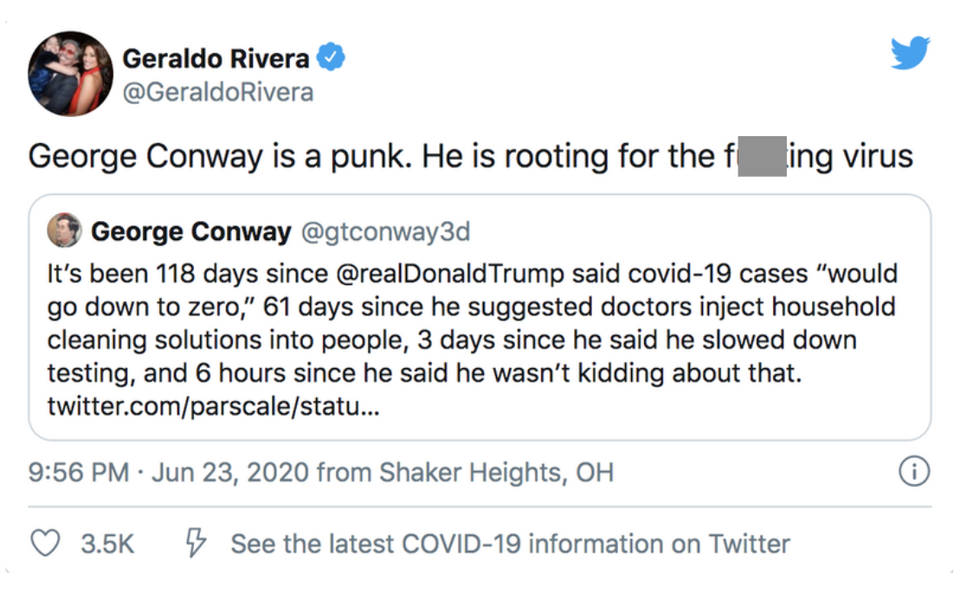This screenshot has width=980, height=603.
Task: Click George Conway's small avatar
Action: pos(64,231)
